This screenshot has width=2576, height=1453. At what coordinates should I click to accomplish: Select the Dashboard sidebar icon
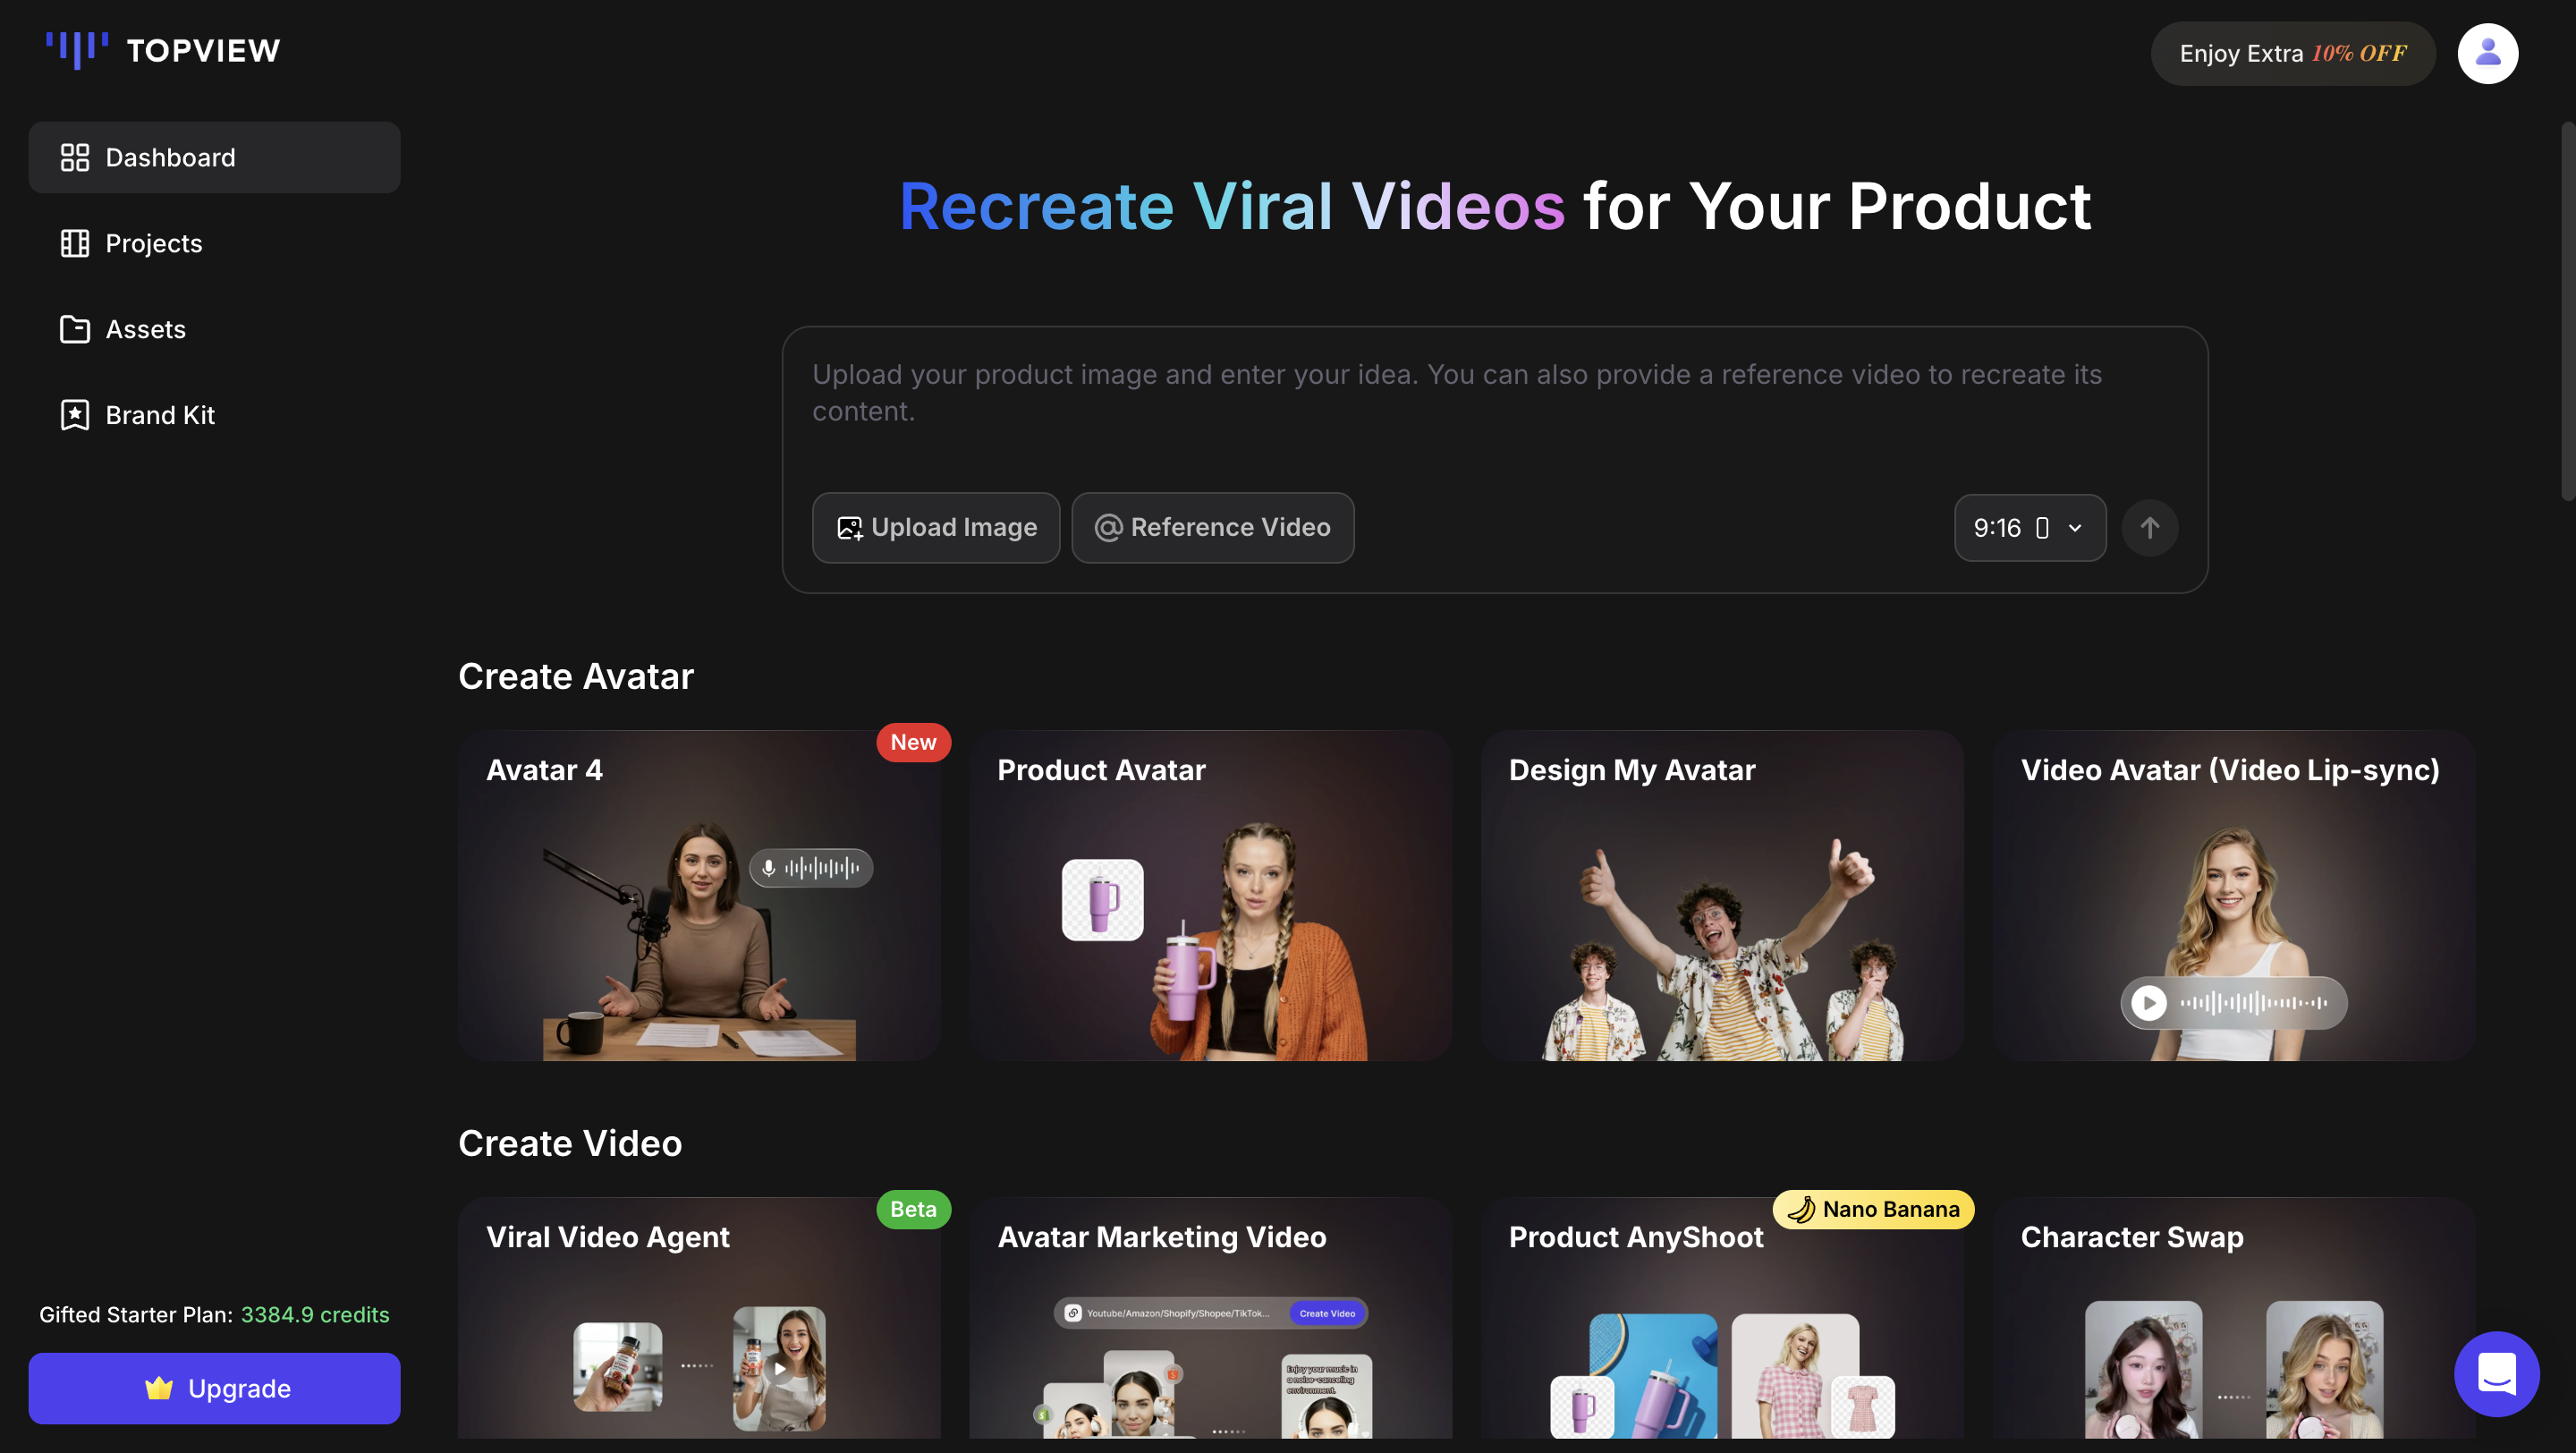pos(75,157)
